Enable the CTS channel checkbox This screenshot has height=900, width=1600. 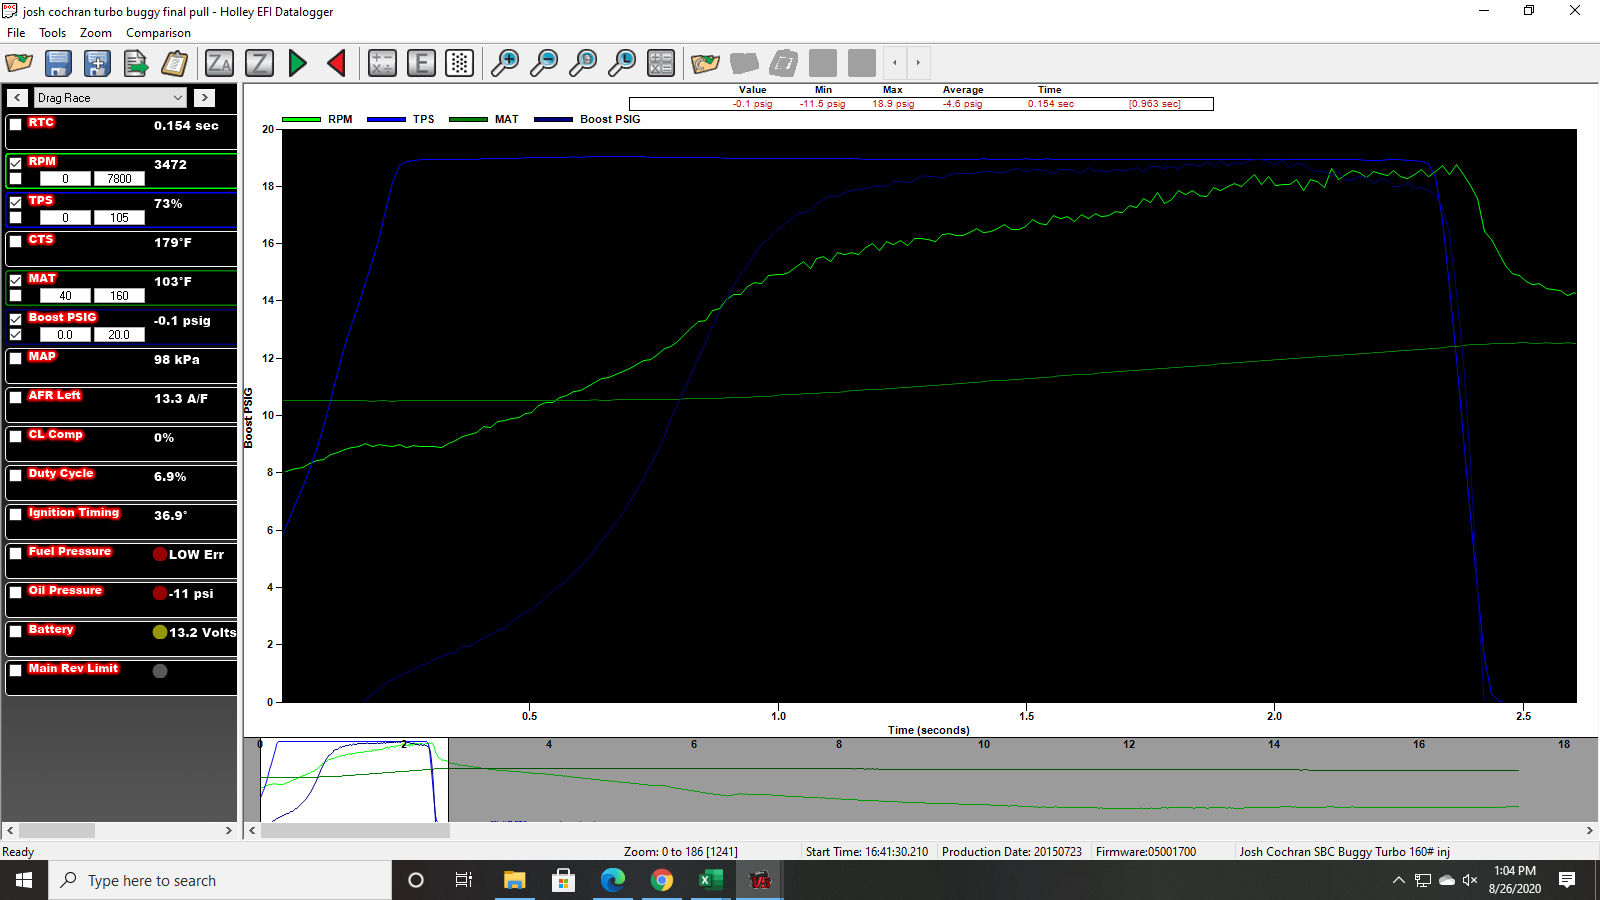(16, 241)
